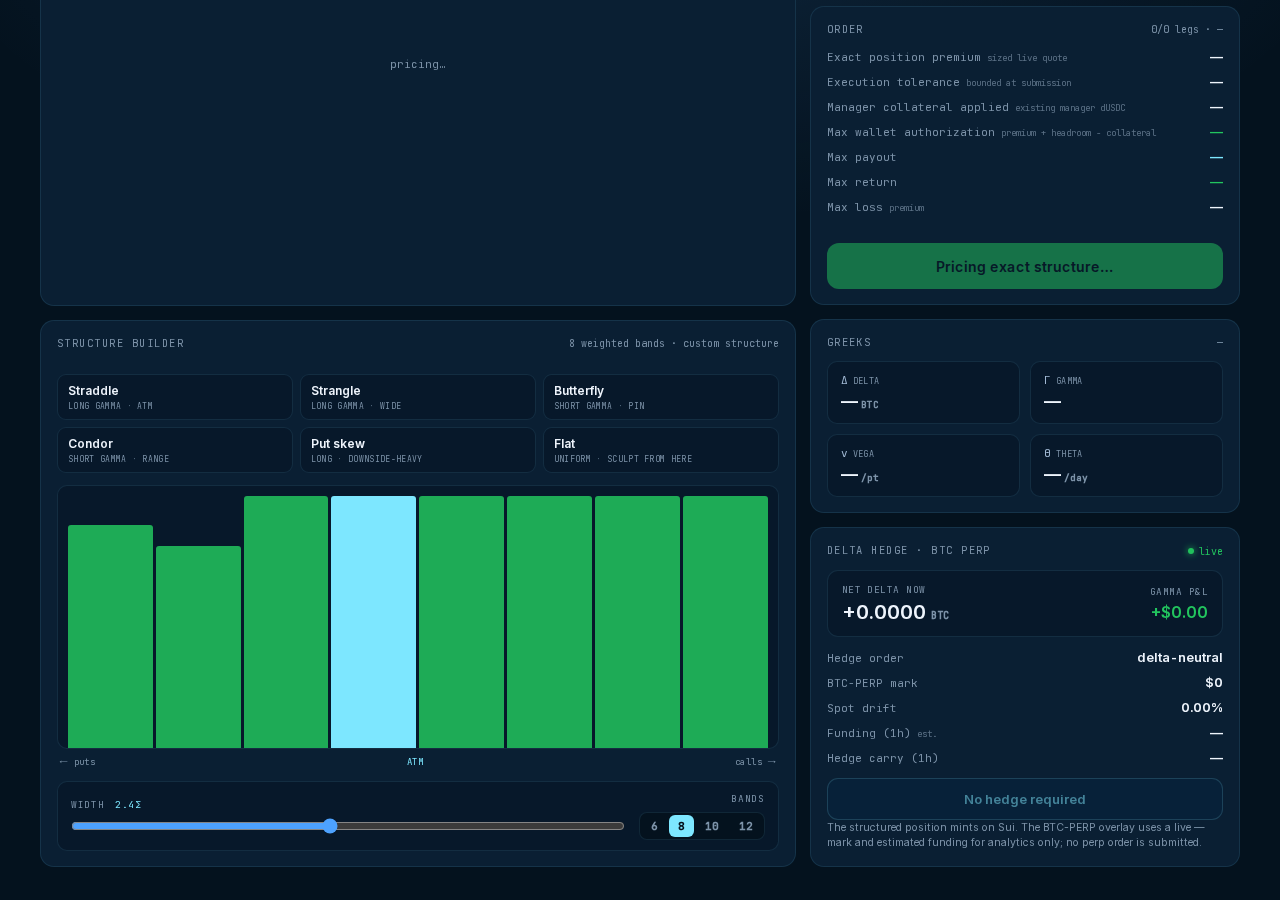Click the "+$0.00" gamma P&L value
The image size is (1280, 900).
[1179, 612]
